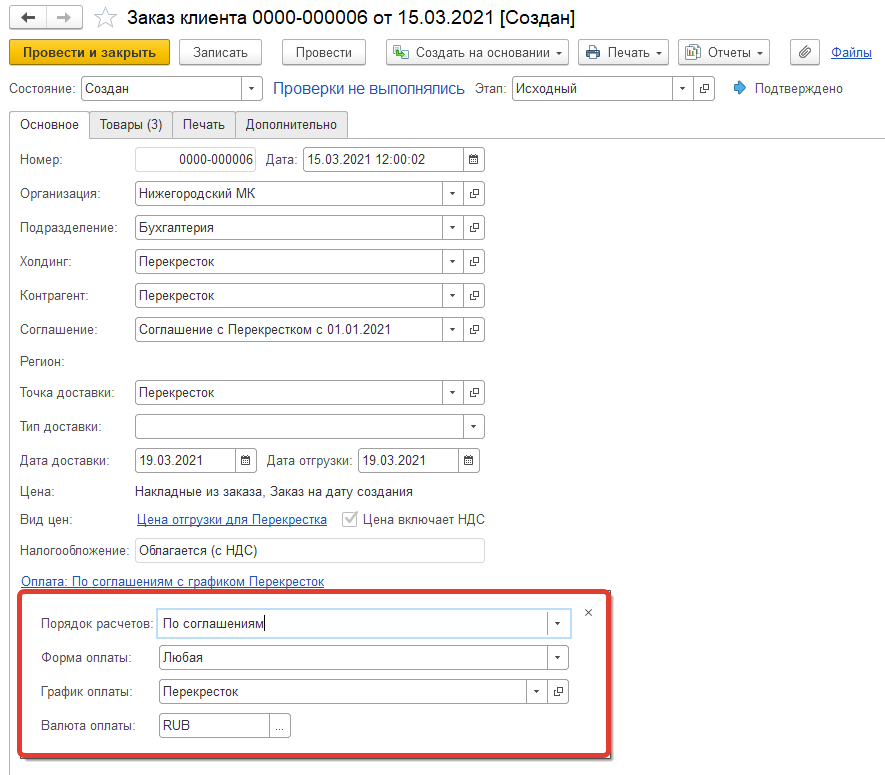Open the Тип доставки dropdown list
Image resolution: width=885 pixels, height=775 pixels.
(x=474, y=427)
